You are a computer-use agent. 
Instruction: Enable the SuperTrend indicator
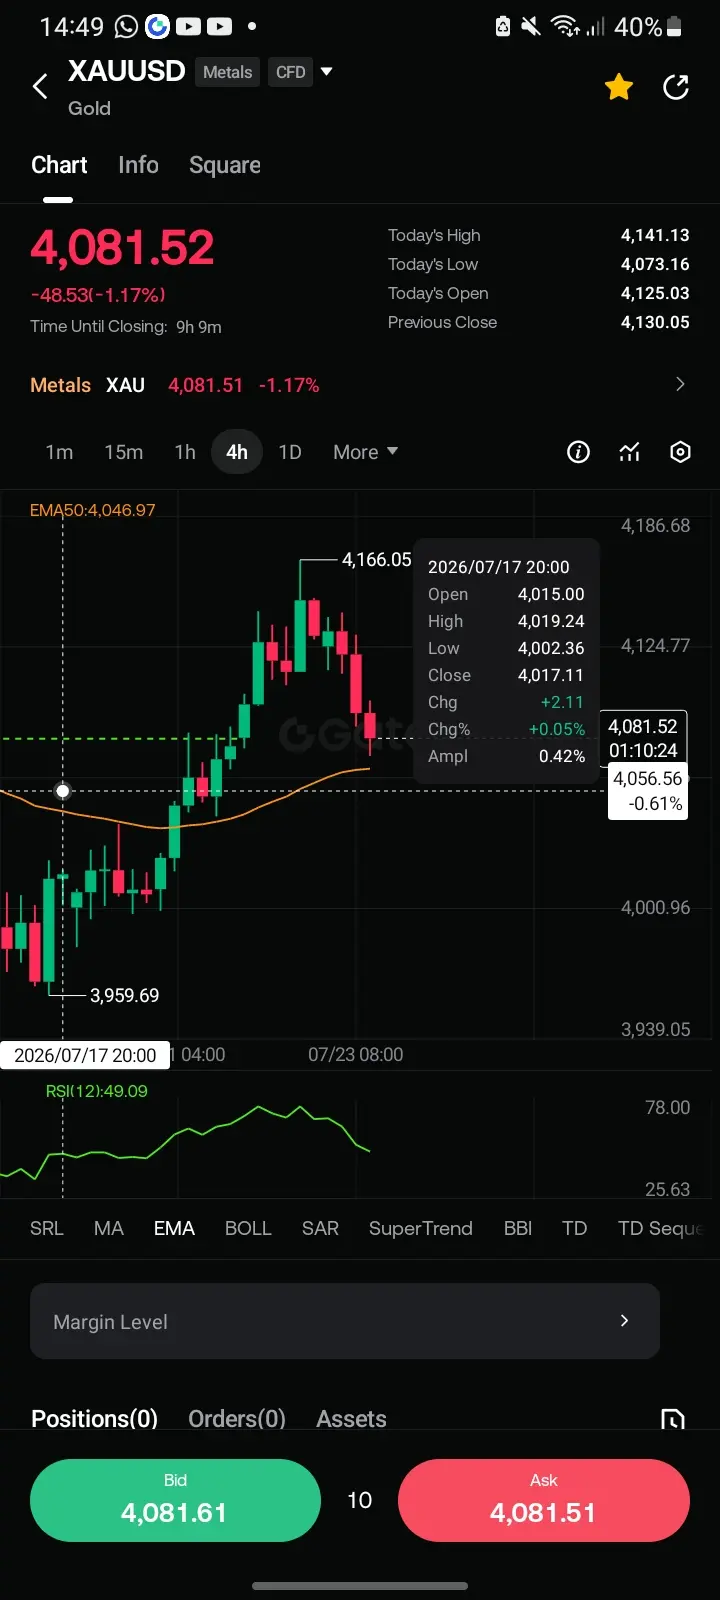pyautogui.click(x=421, y=1228)
